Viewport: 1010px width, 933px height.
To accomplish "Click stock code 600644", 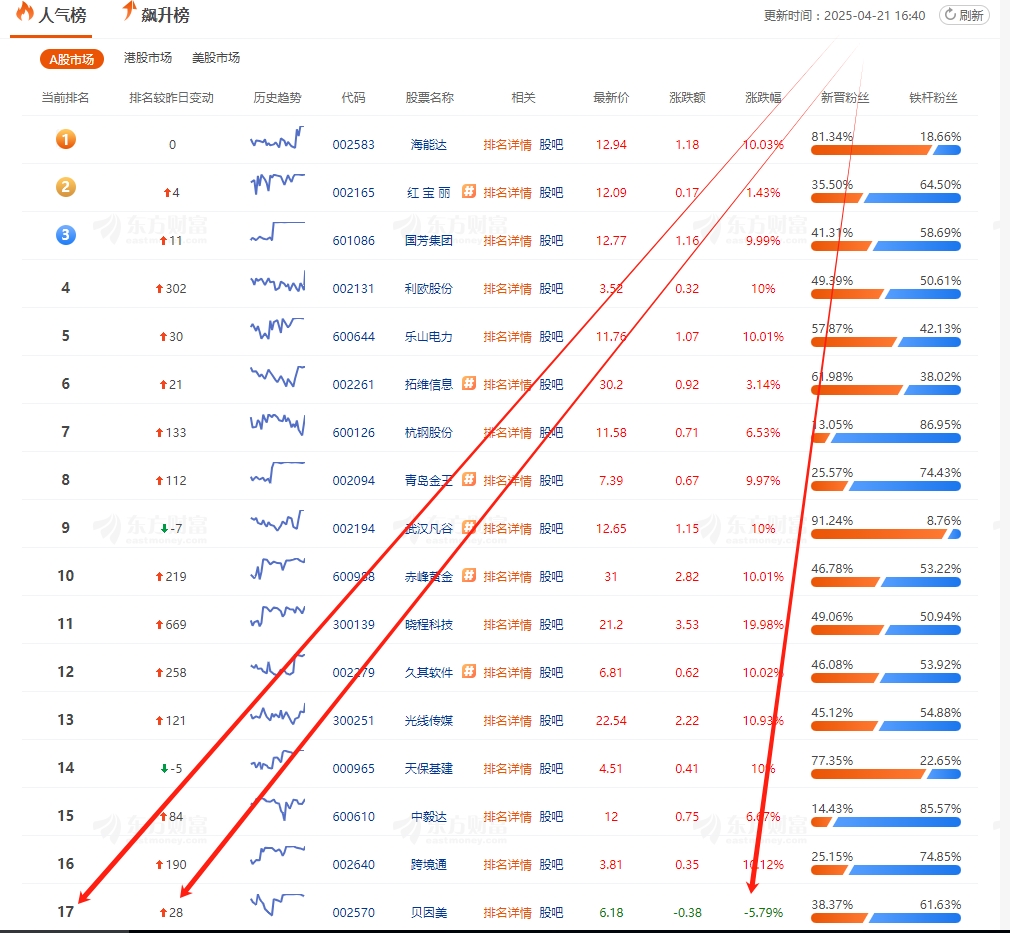I will coord(354,337).
